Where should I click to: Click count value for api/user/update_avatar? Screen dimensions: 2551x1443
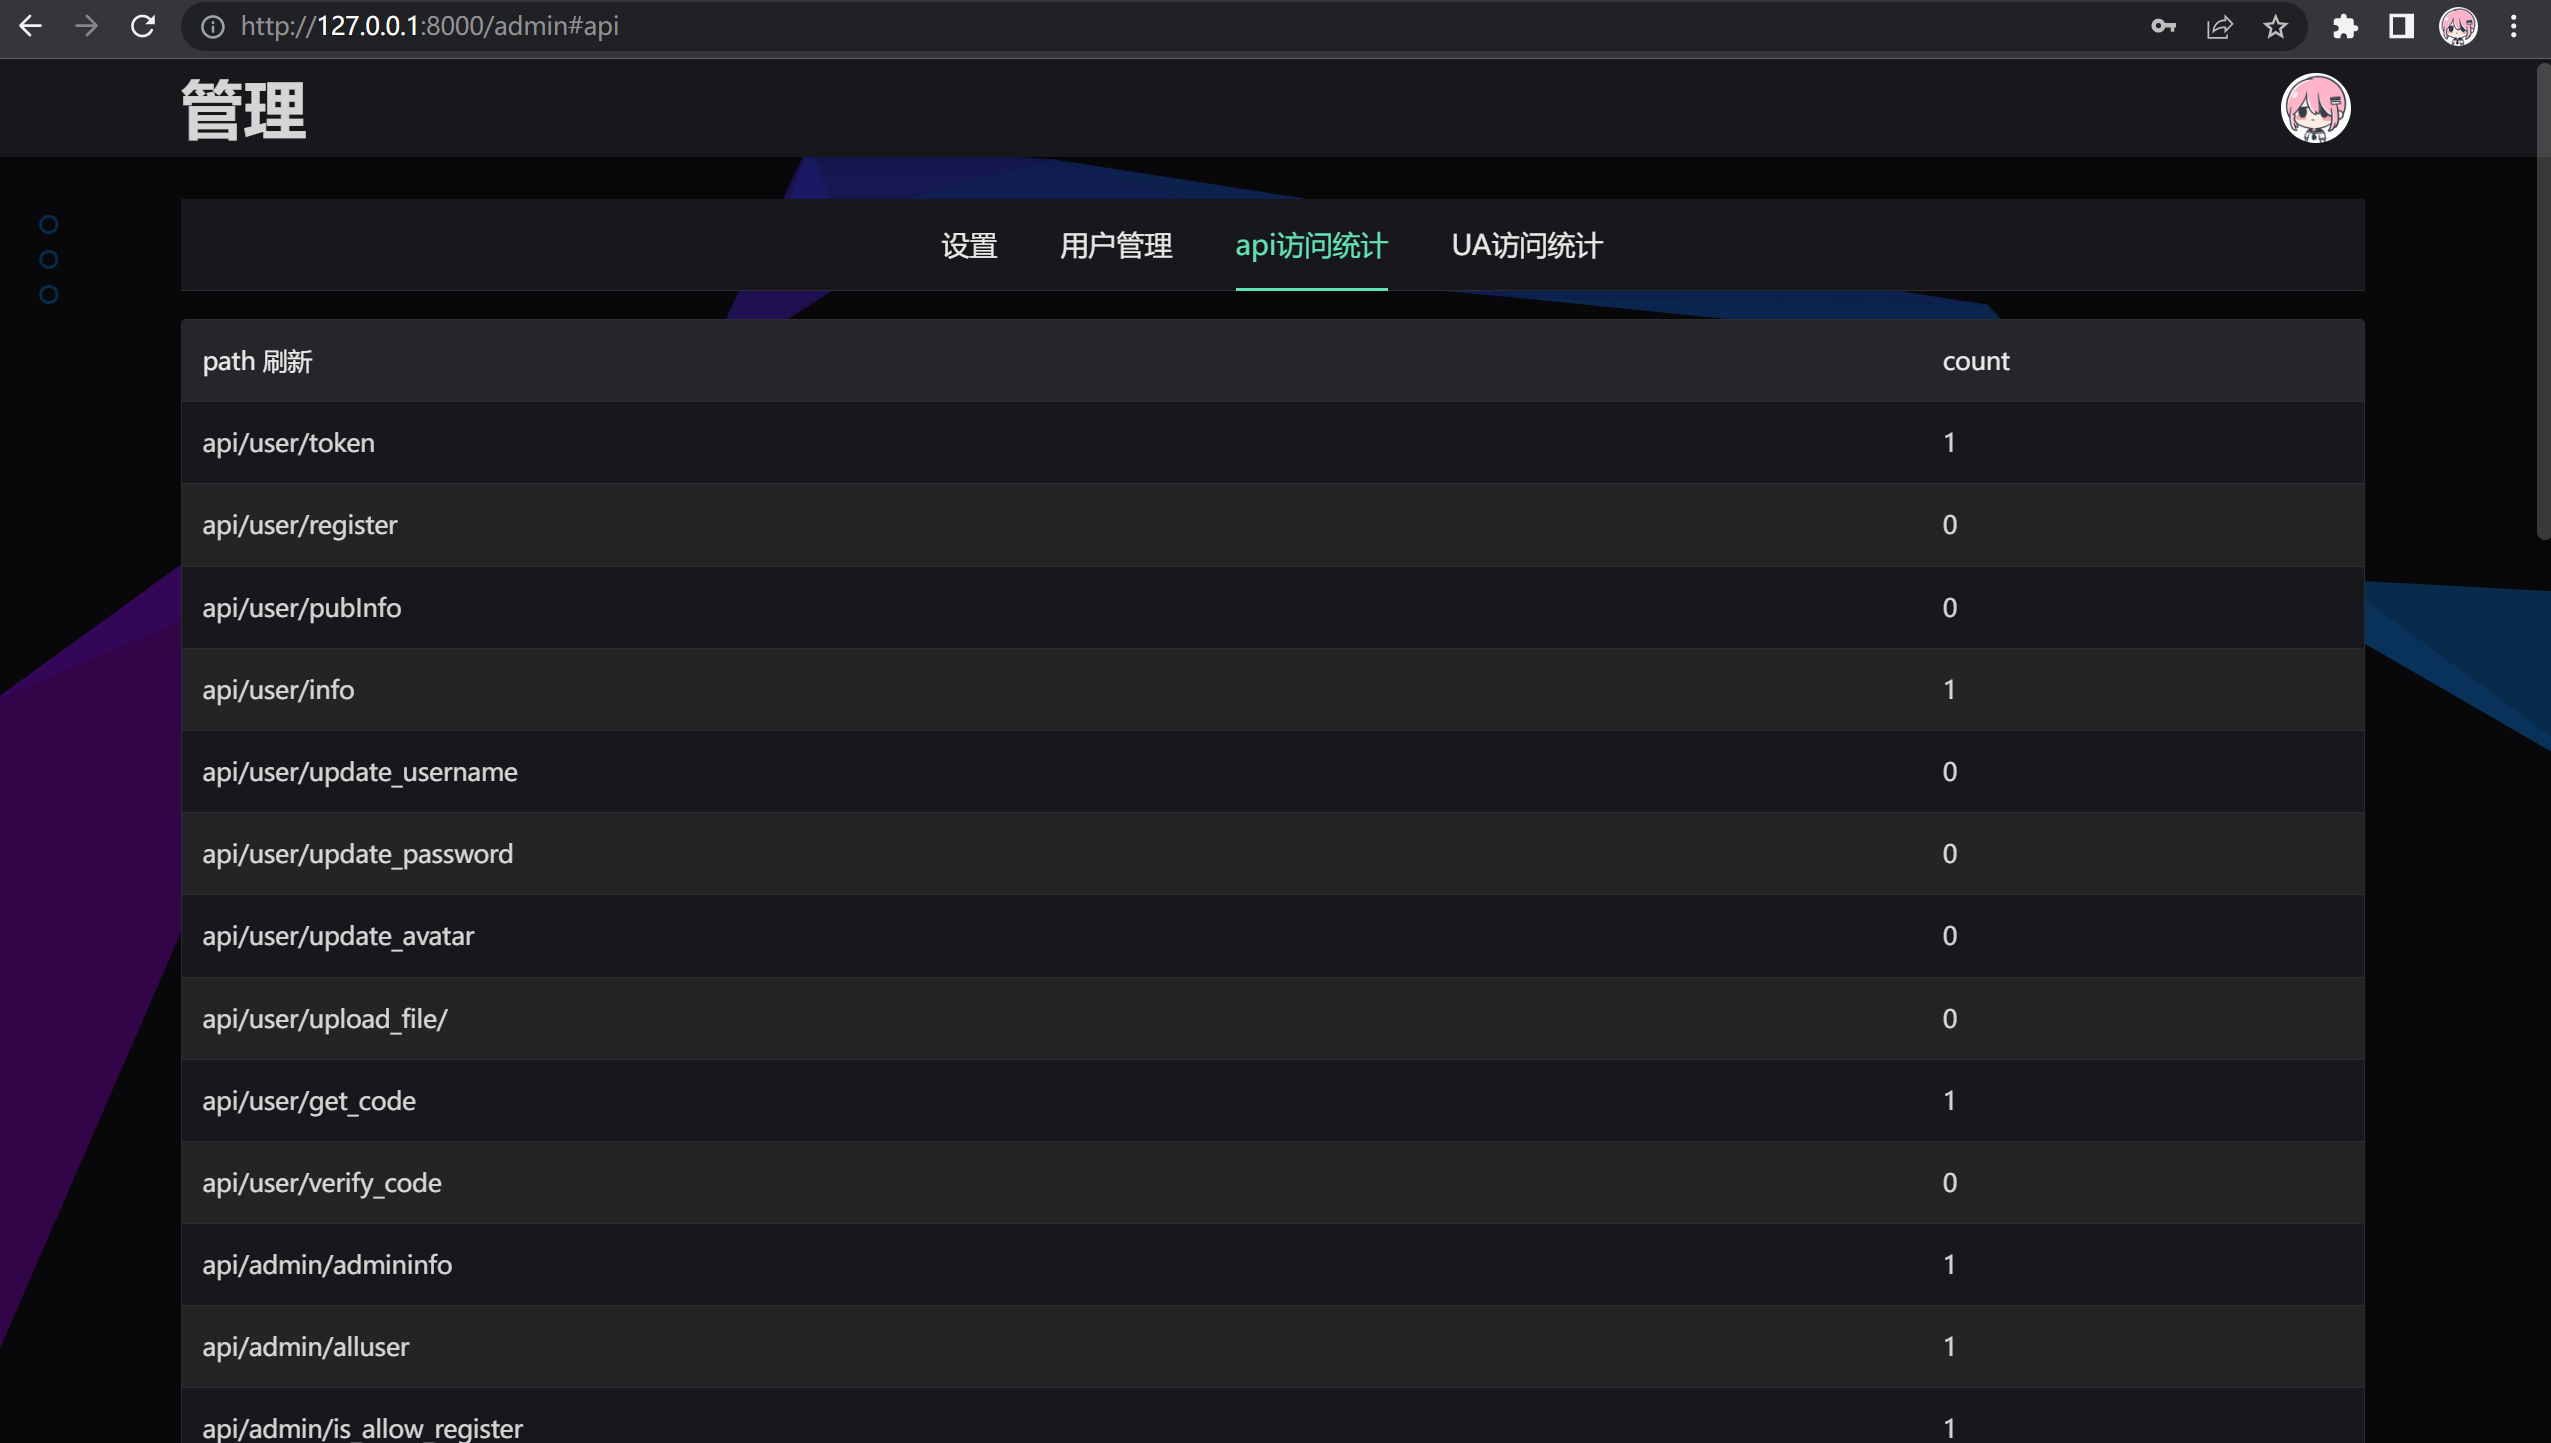[1949, 936]
